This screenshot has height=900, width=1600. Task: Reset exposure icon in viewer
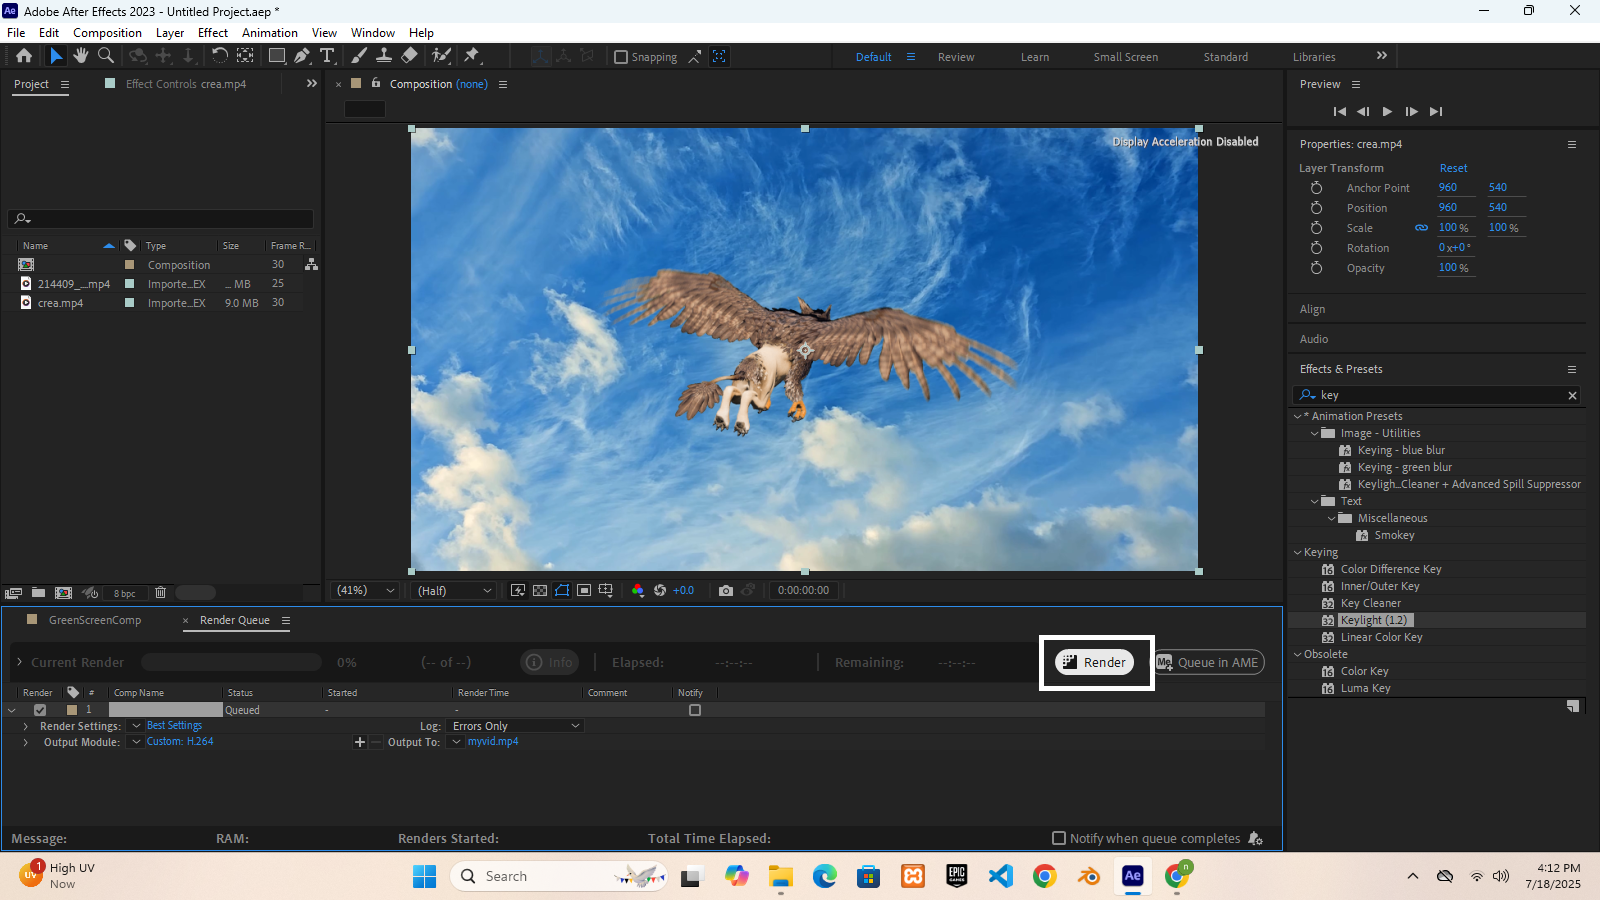(660, 591)
